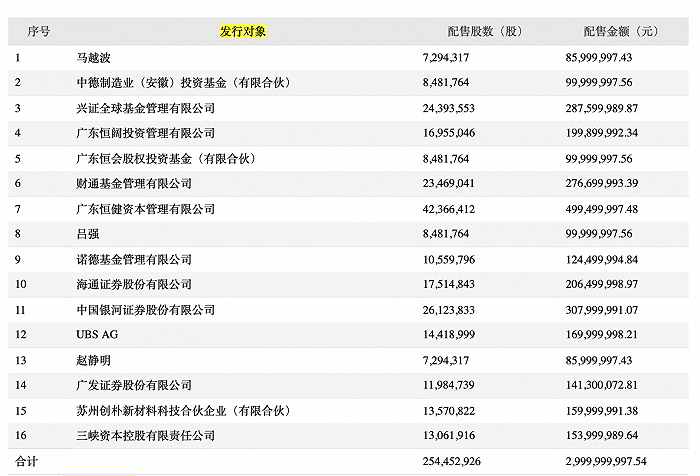Select 广东恒会股权投资基金（有限合伙）
Screen dimensions: 700x476
pyautogui.click(x=166, y=159)
